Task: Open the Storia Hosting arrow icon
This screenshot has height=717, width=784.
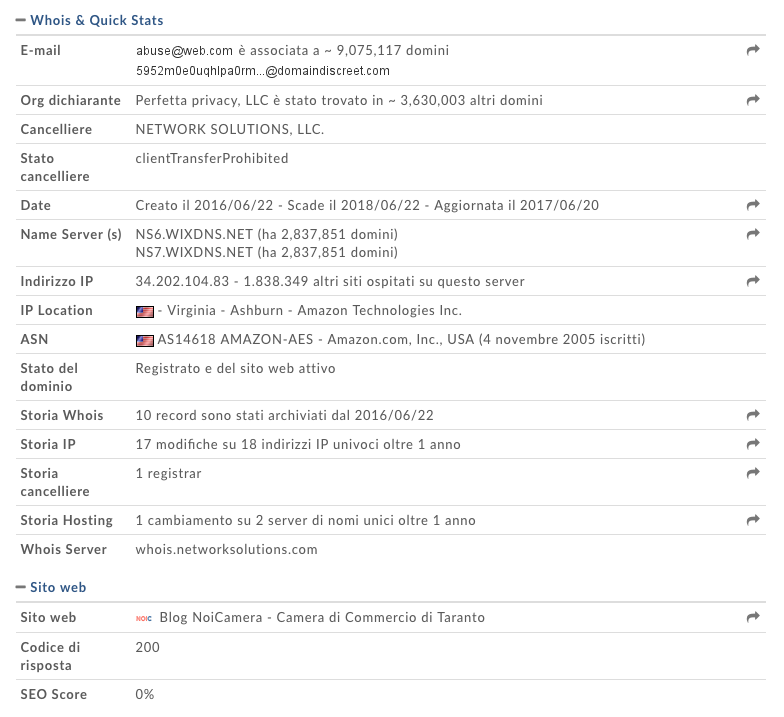Action: point(753,520)
